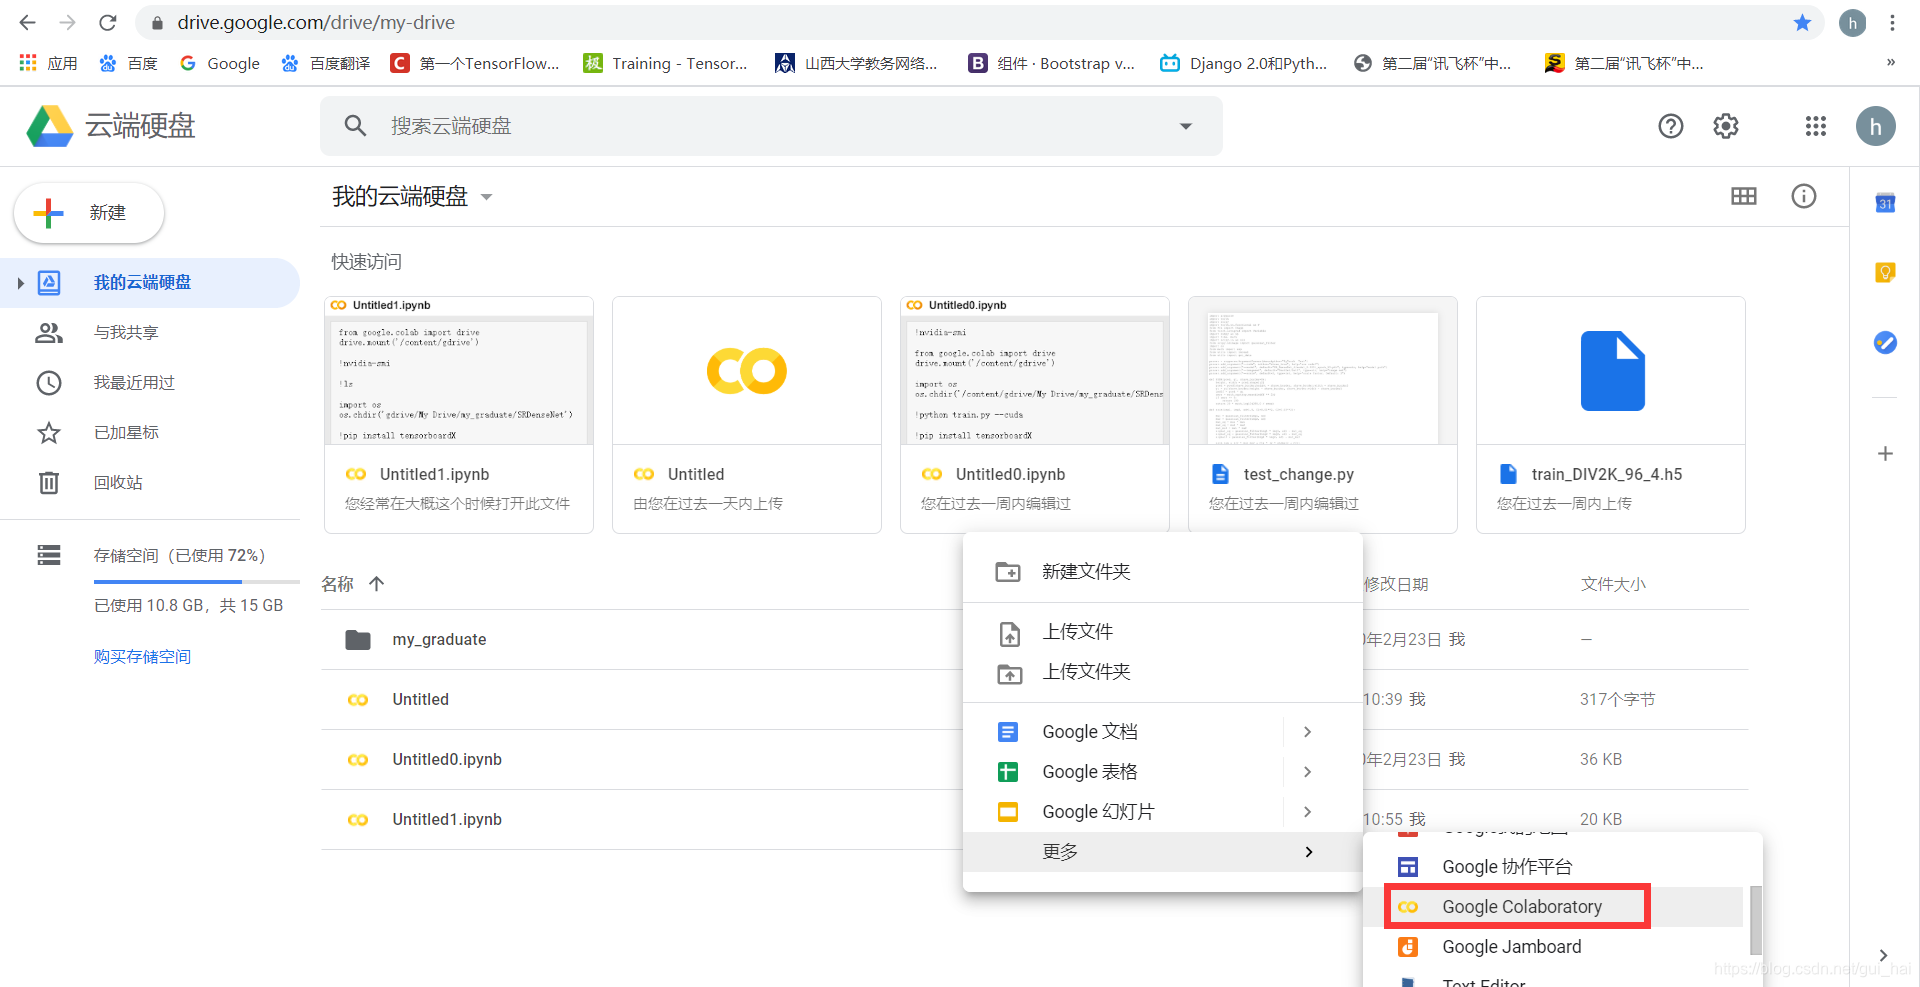1920x987 pixels.
Task: Expand the 我的云端硬盘 tree arrow in the sidebar
Action: [20, 283]
